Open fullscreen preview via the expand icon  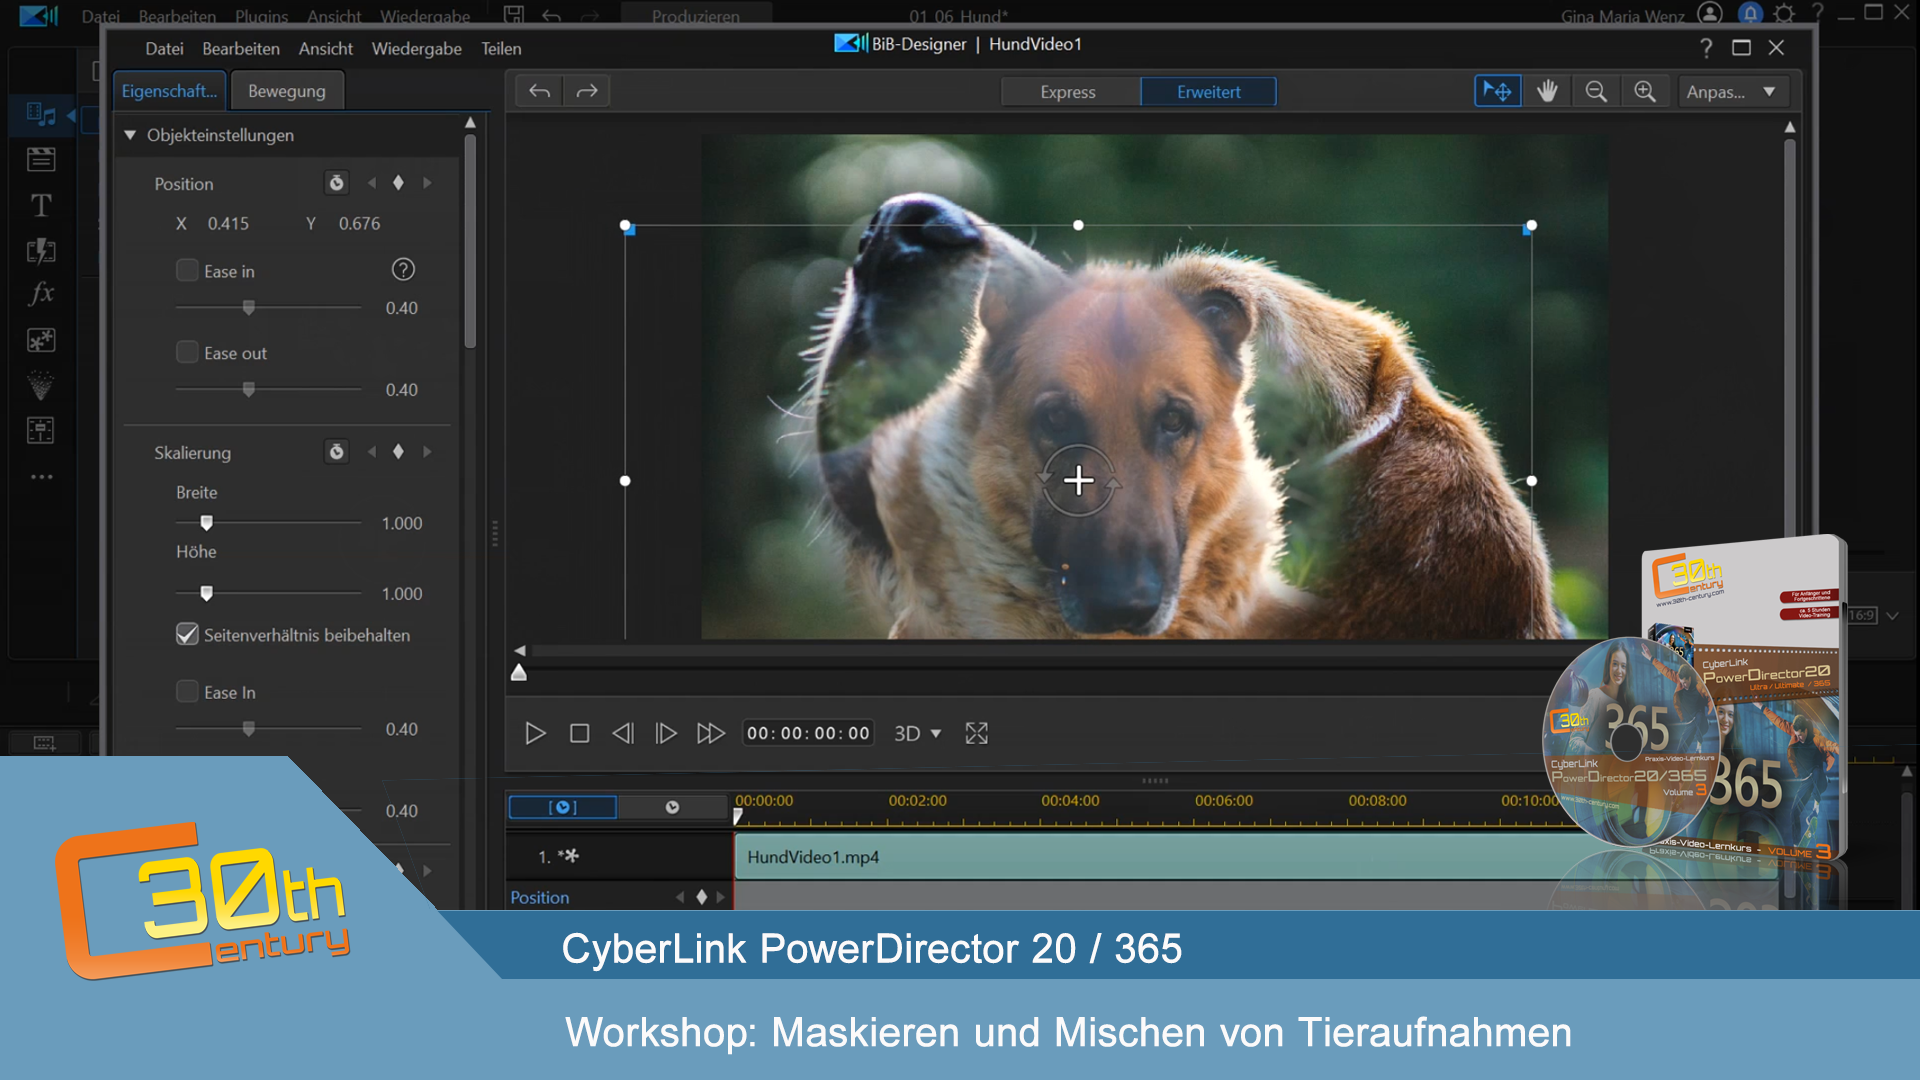tap(977, 733)
